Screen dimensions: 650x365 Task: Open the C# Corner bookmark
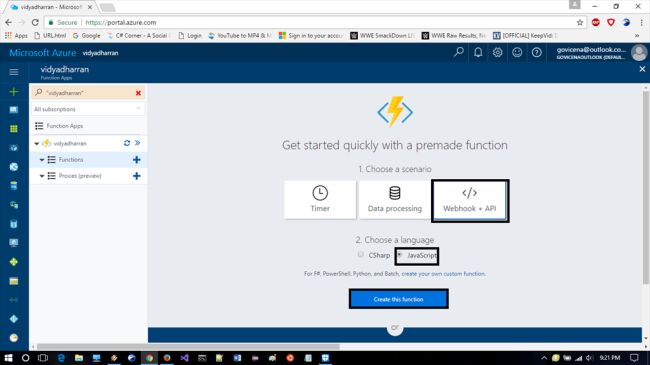click(138, 36)
